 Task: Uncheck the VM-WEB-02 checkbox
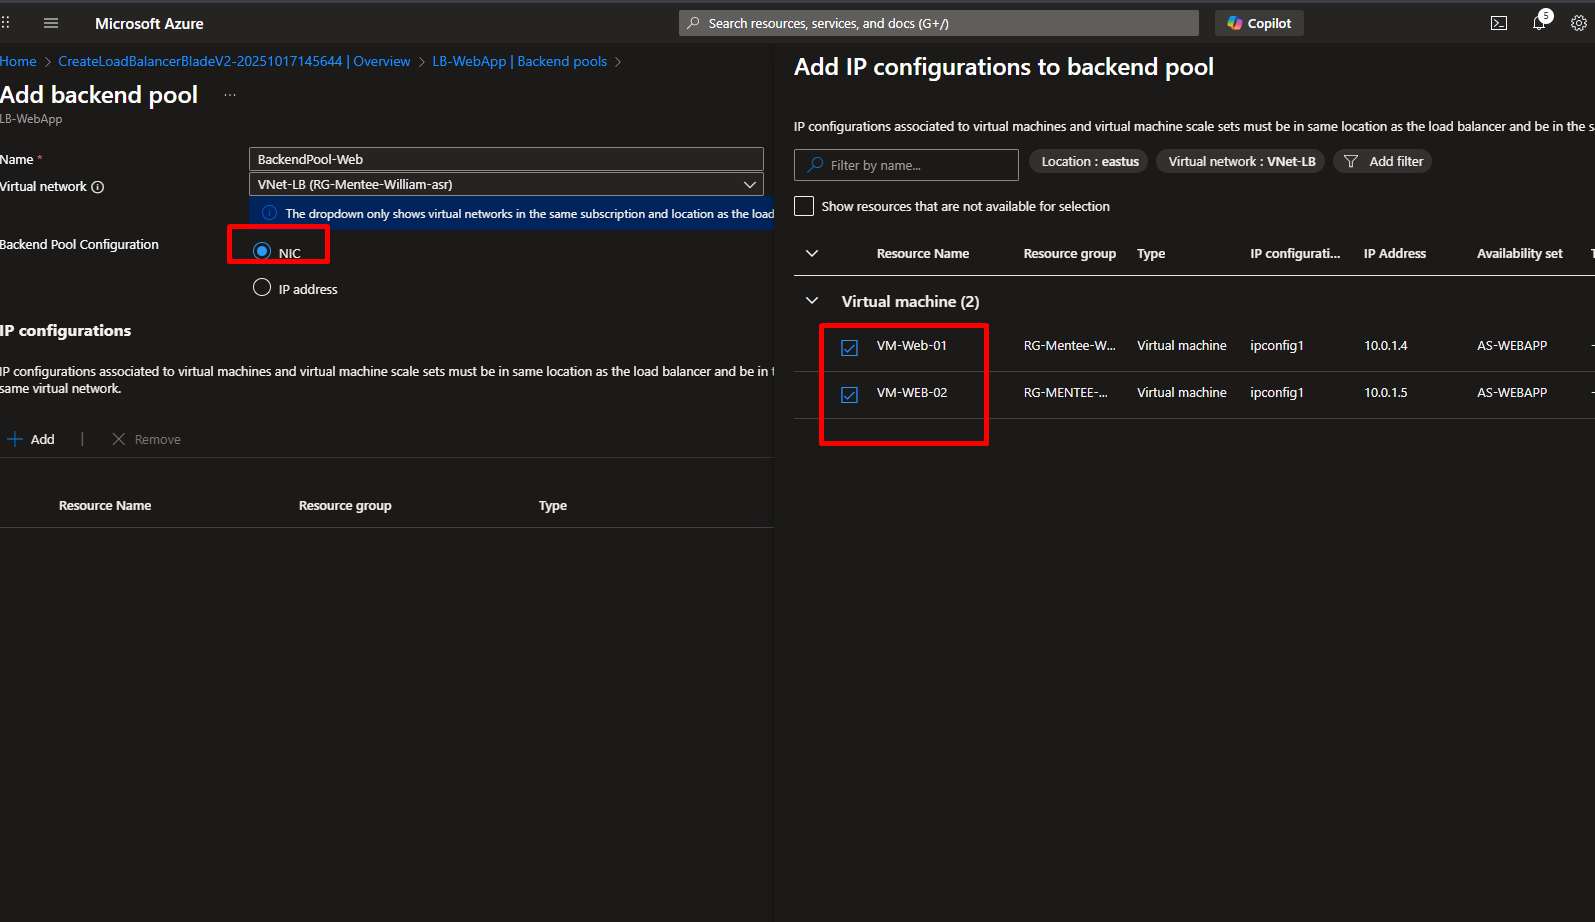click(x=849, y=394)
